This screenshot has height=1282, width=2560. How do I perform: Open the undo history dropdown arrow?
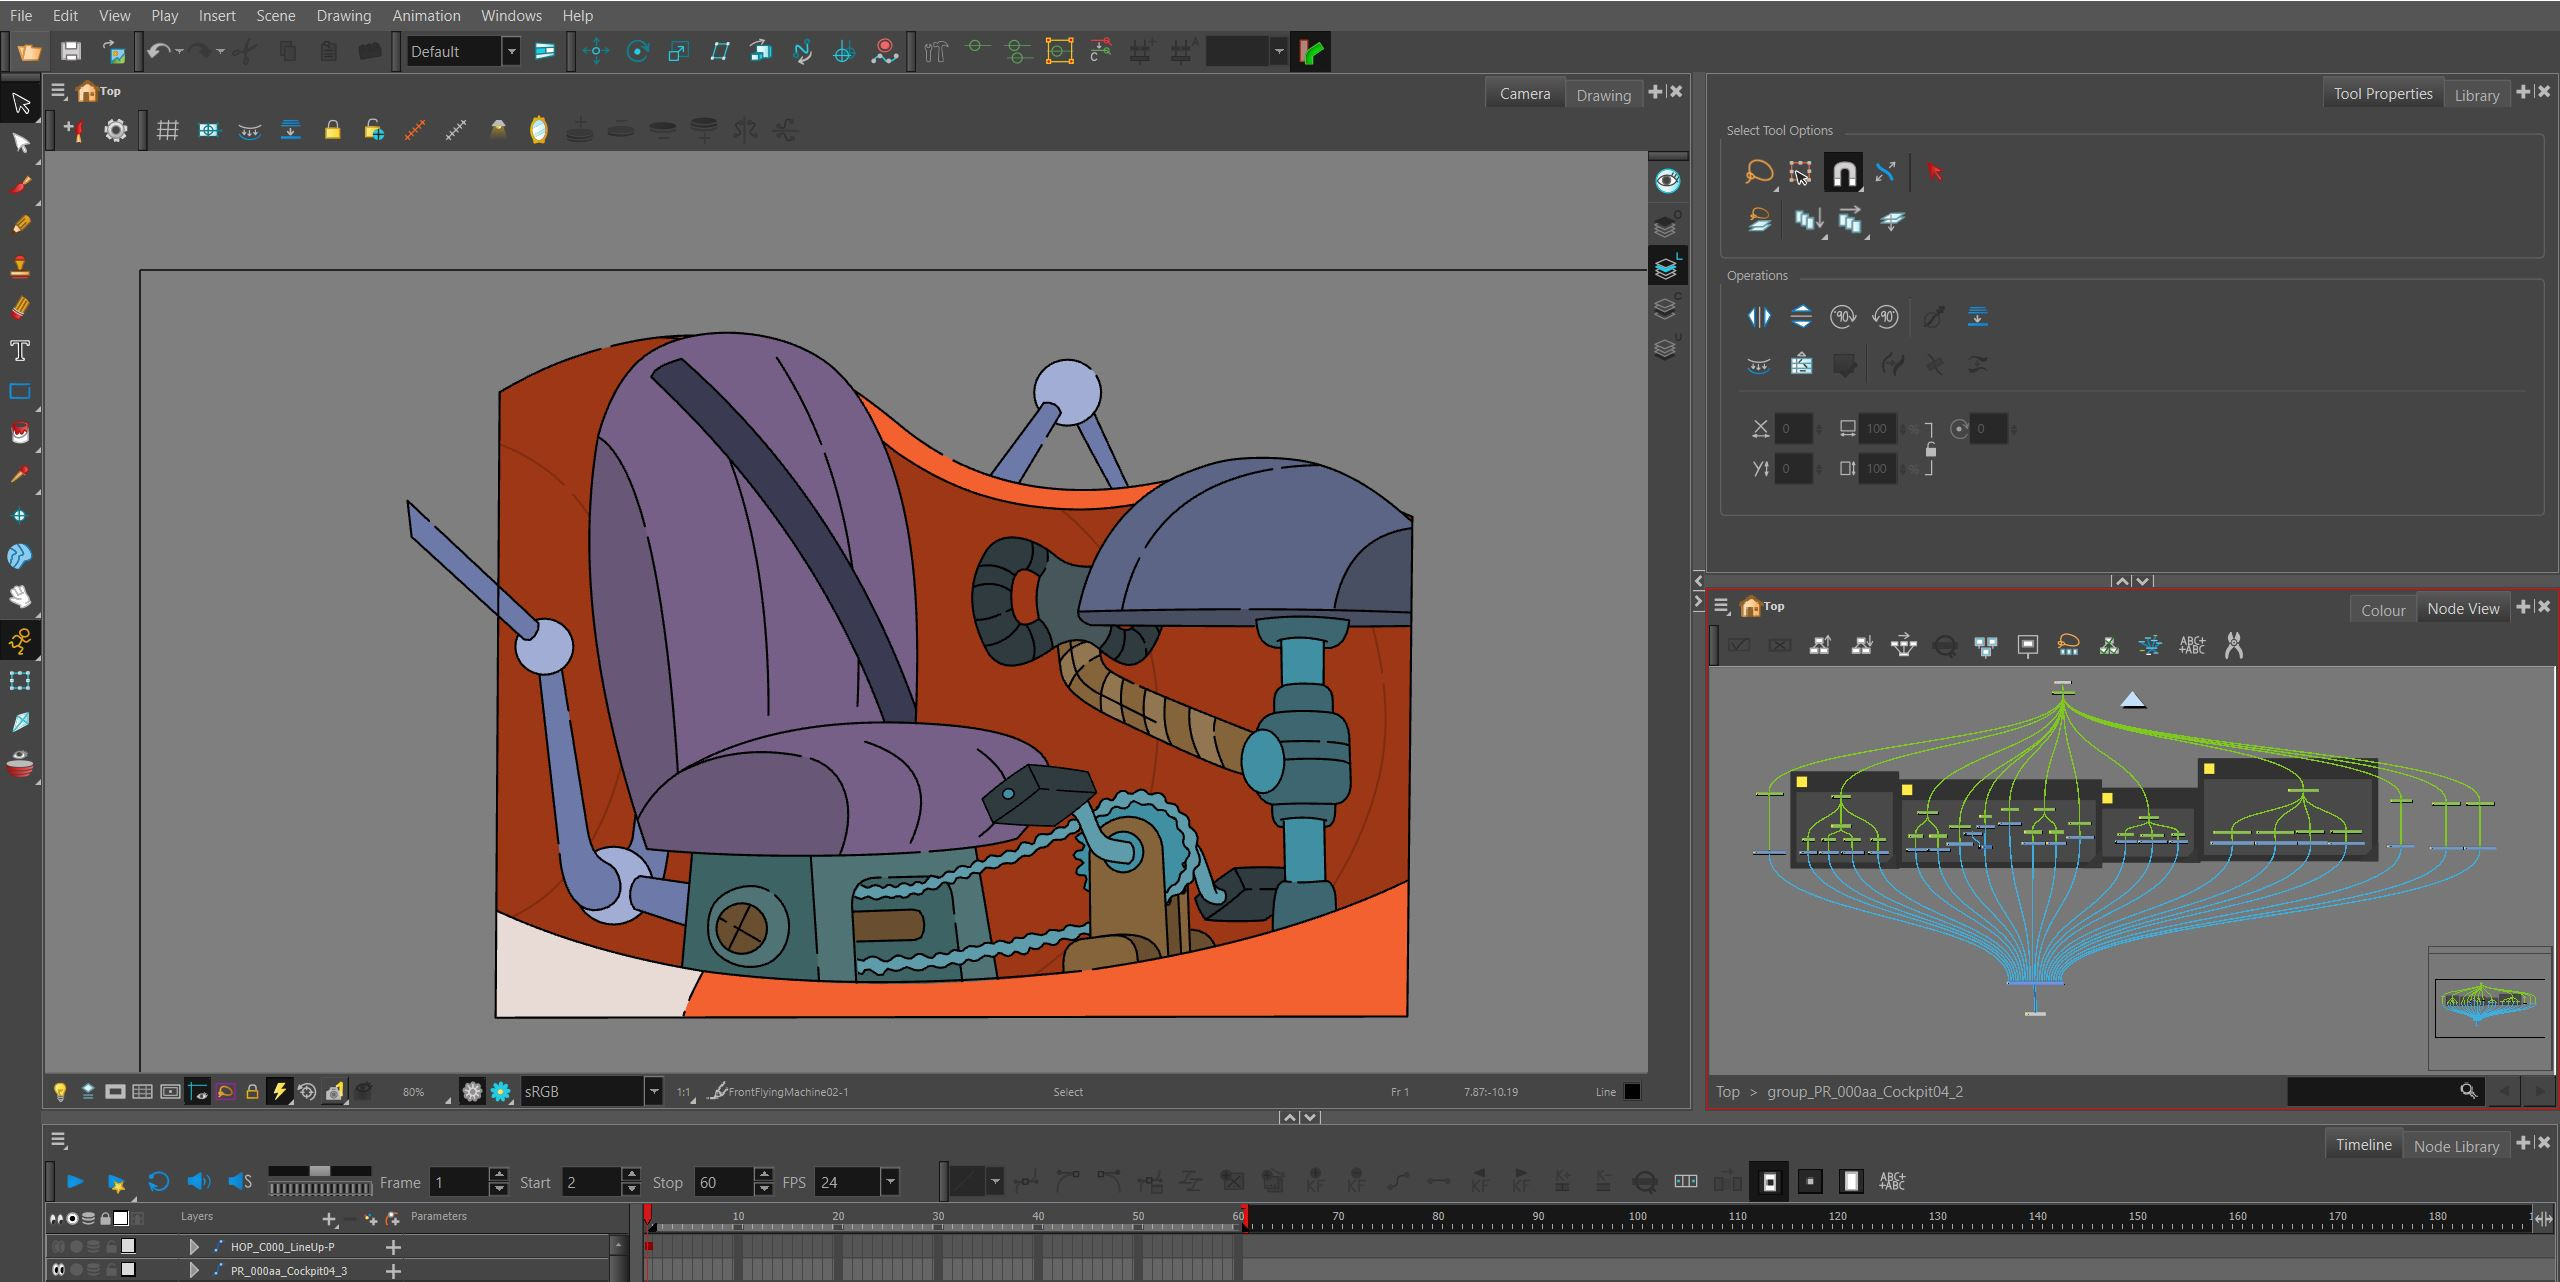179,51
